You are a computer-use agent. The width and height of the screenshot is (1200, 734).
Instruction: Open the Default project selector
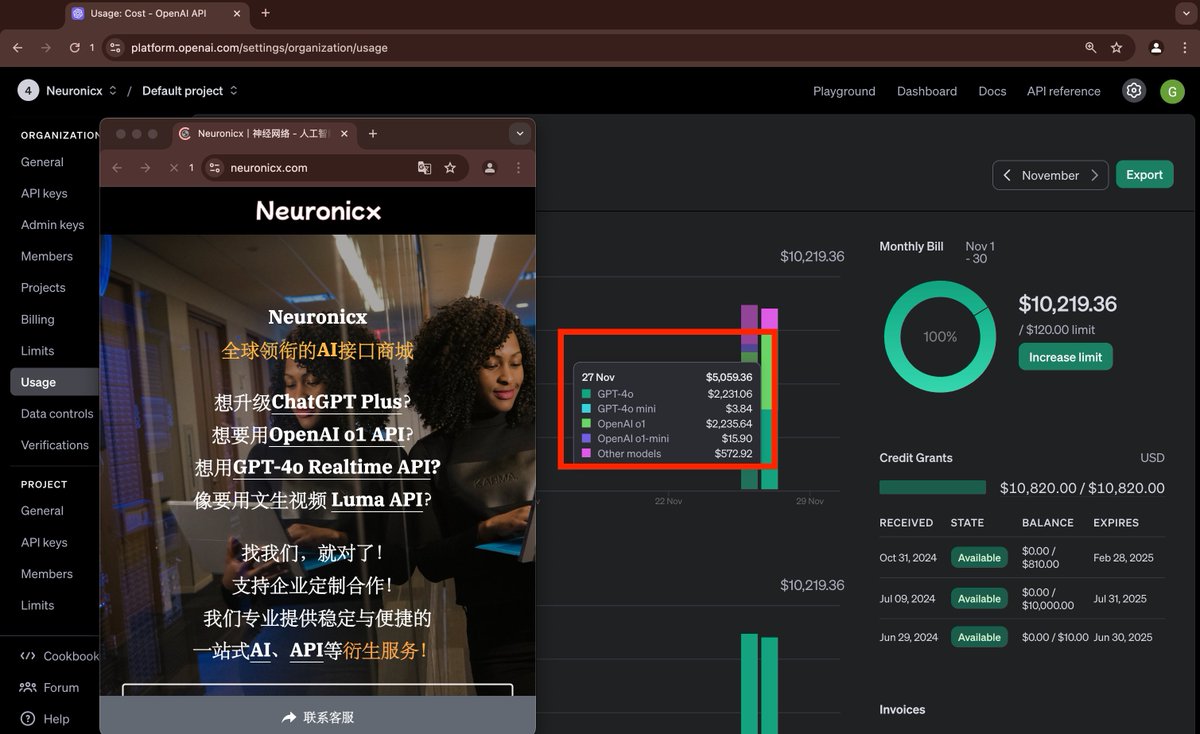click(188, 90)
